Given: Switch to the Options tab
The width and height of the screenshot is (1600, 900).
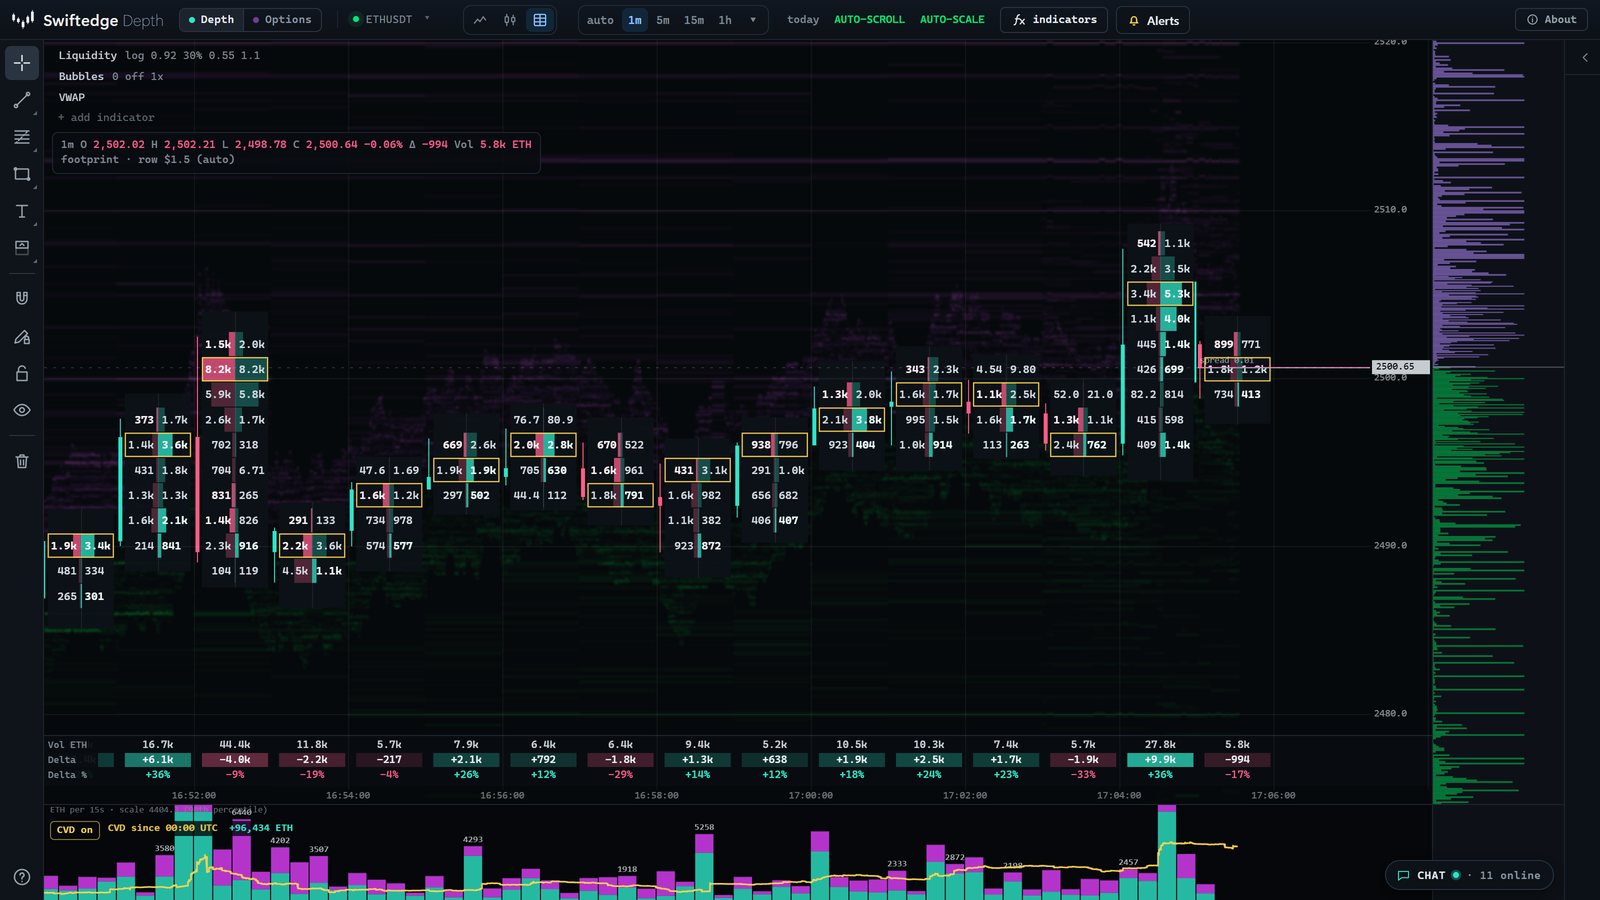Looking at the screenshot, I should pyautogui.click(x=282, y=20).
